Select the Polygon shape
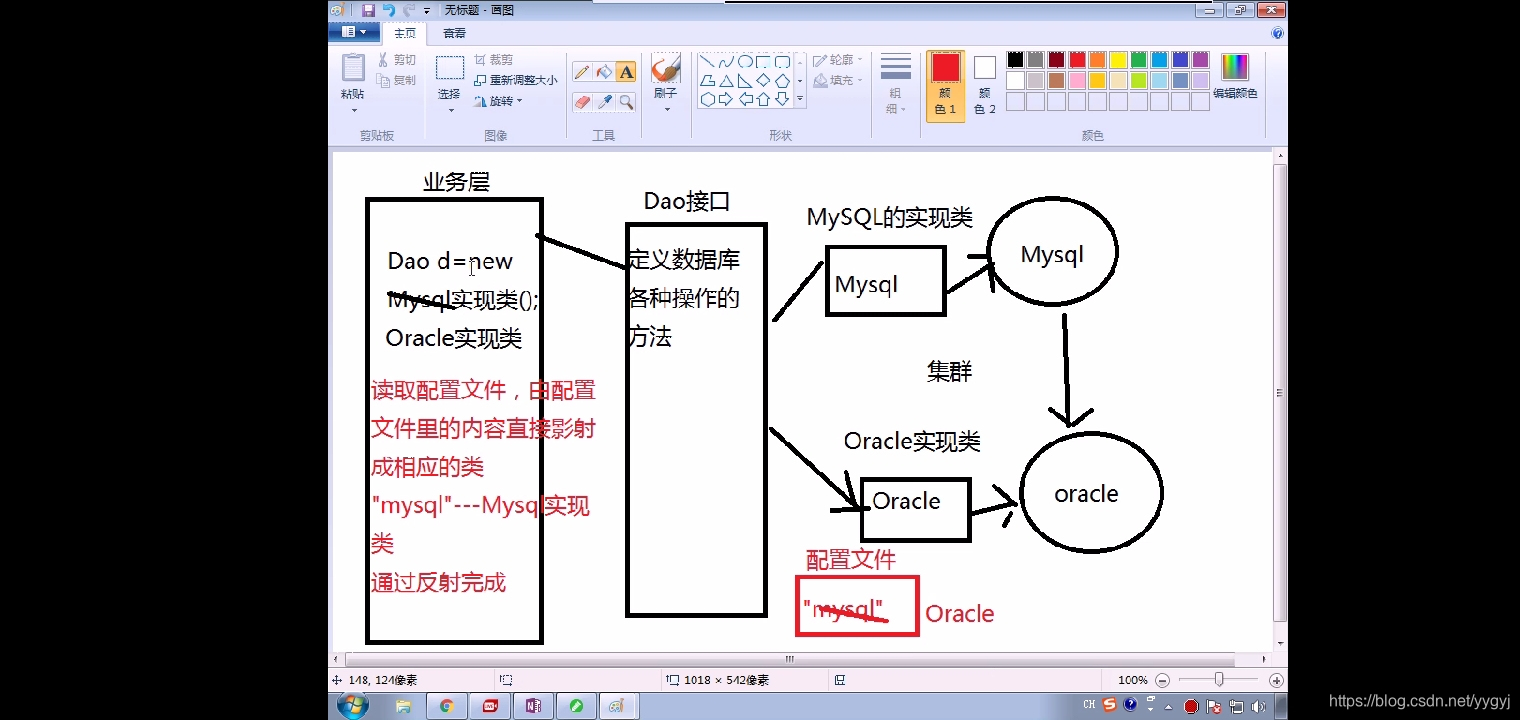 (707, 81)
